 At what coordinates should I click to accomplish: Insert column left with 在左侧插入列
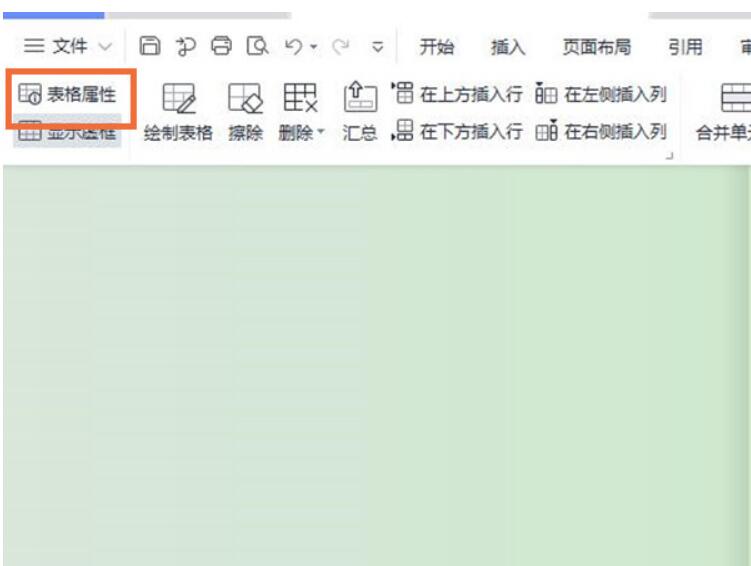[x=601, y=95]
